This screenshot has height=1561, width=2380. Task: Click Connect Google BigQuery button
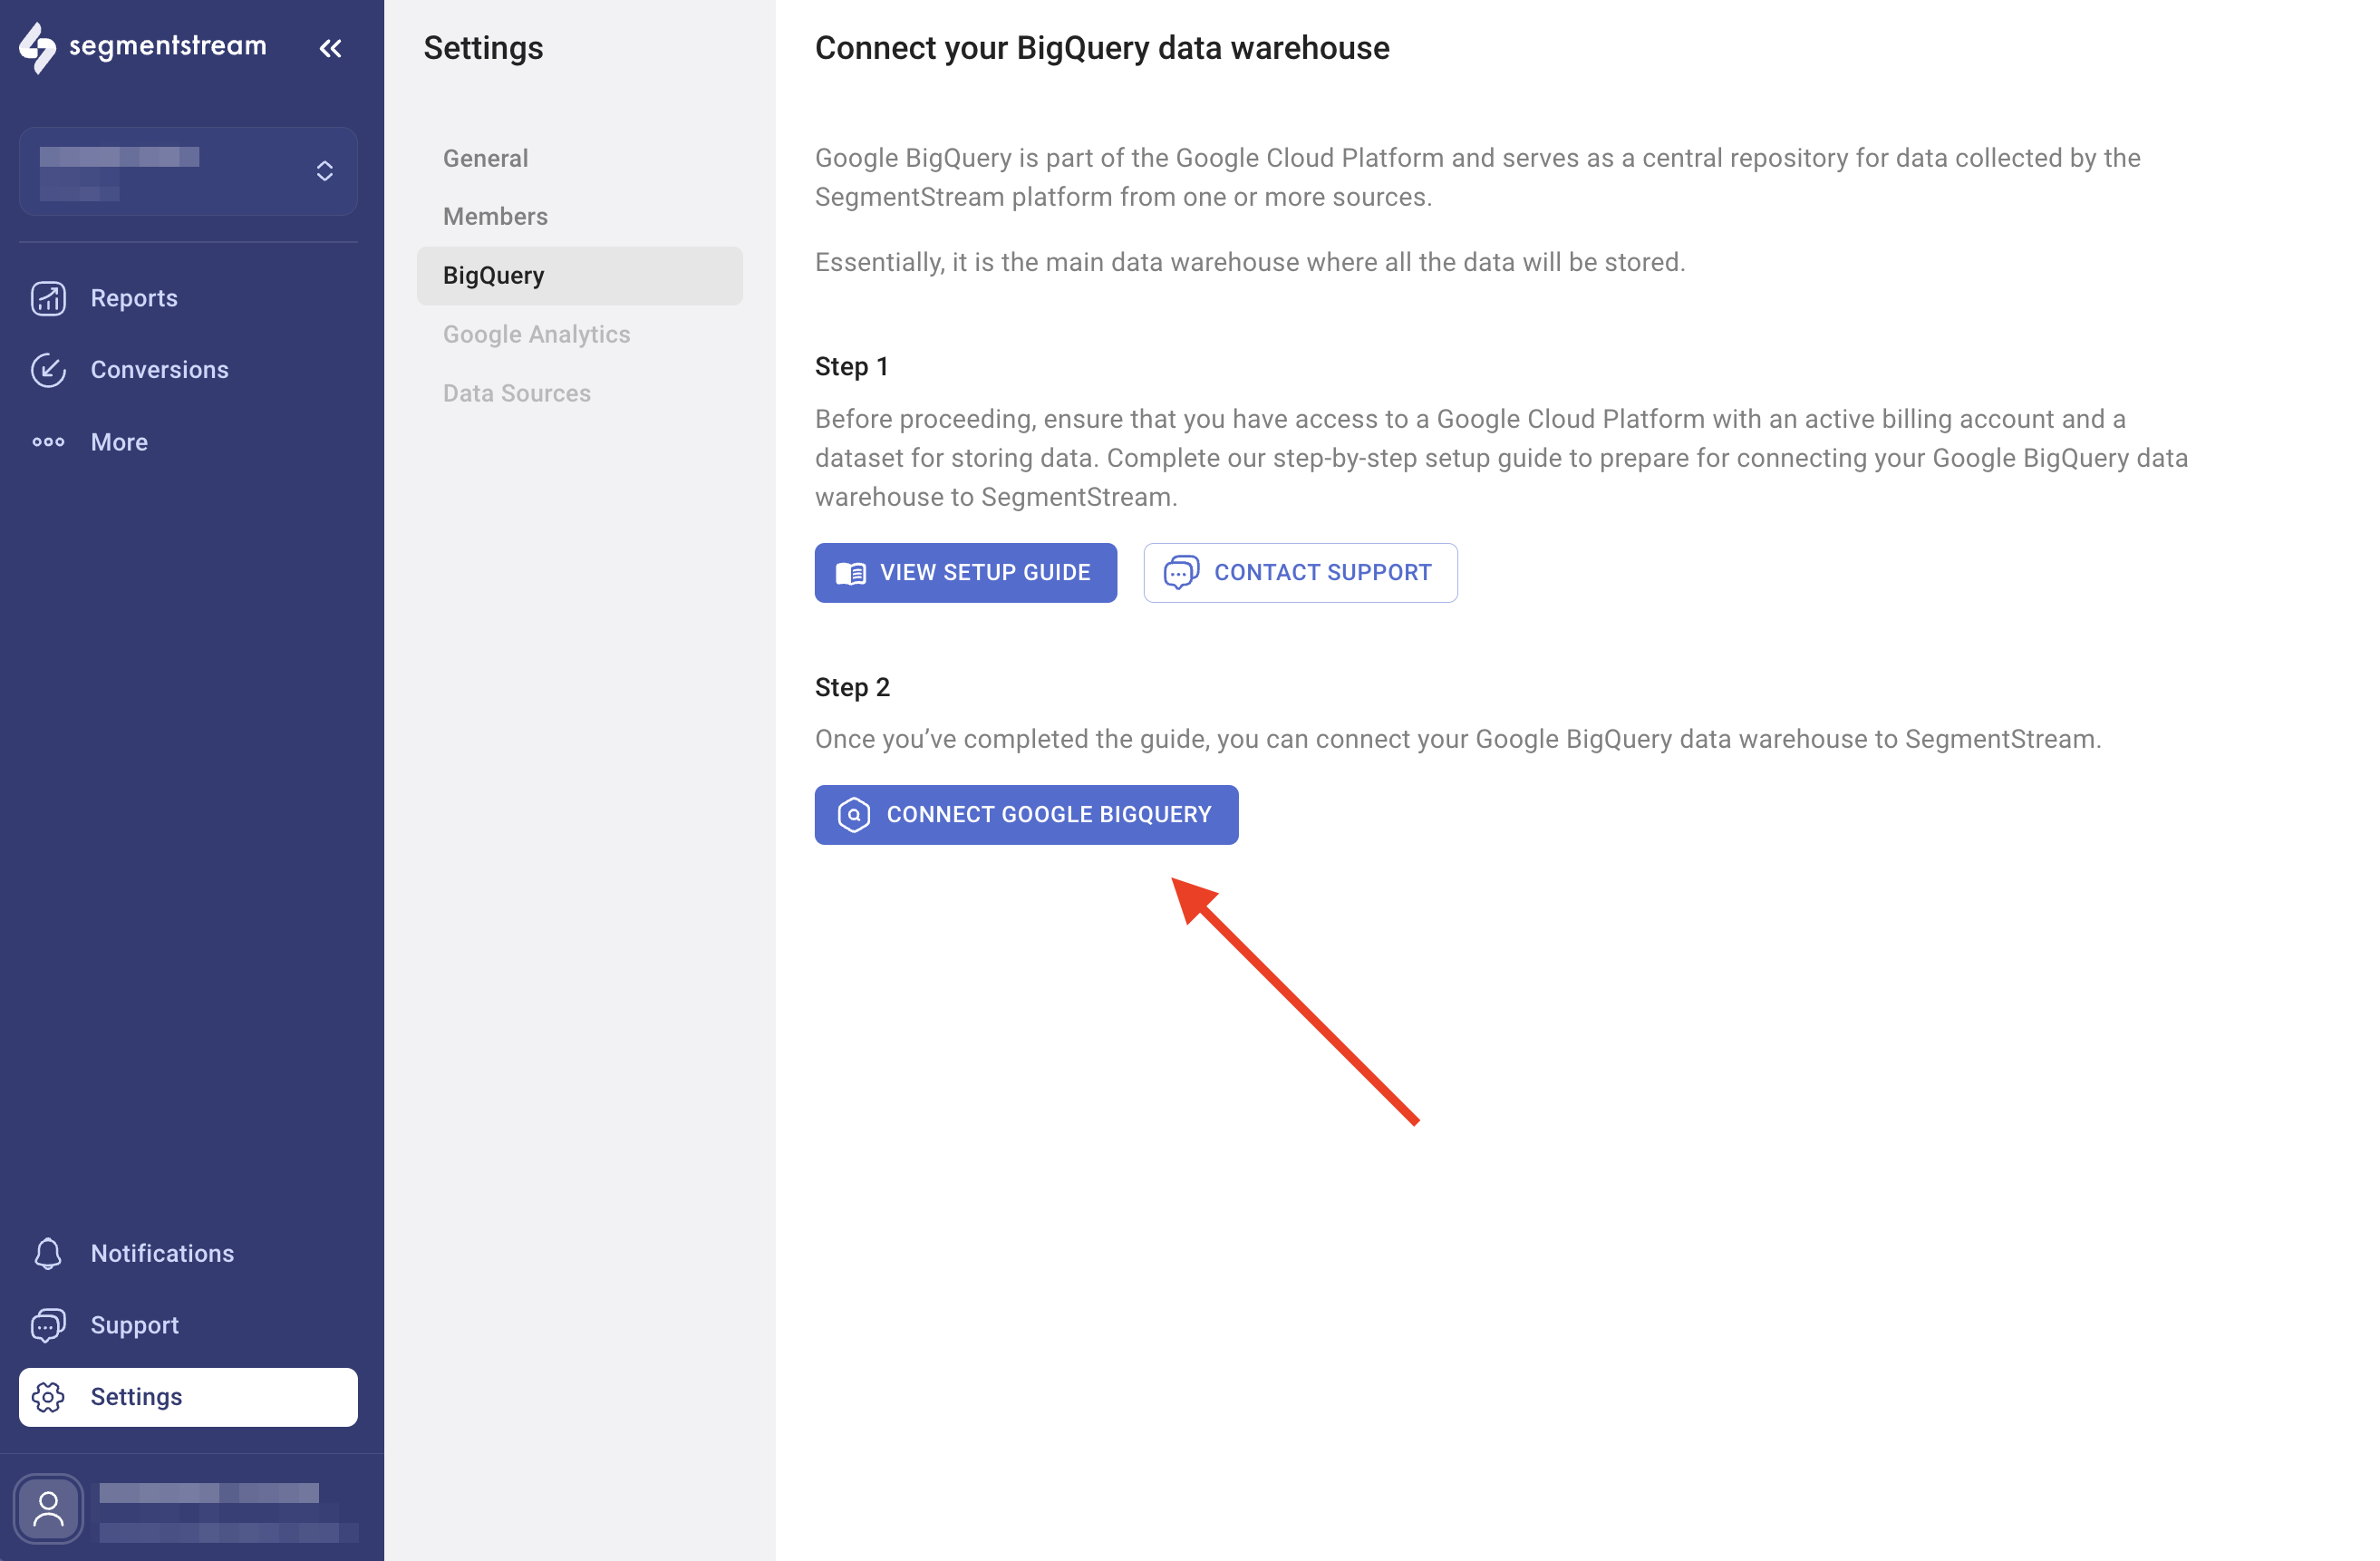tap(1026, 815)
